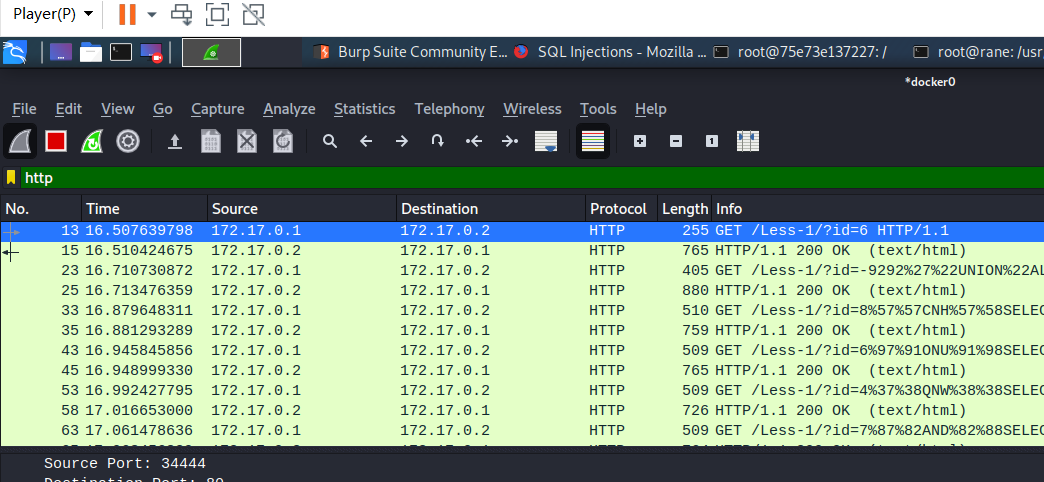Open the Kali applications menu icon
Screen dimensions: 1044x482
tap(15, 52)
